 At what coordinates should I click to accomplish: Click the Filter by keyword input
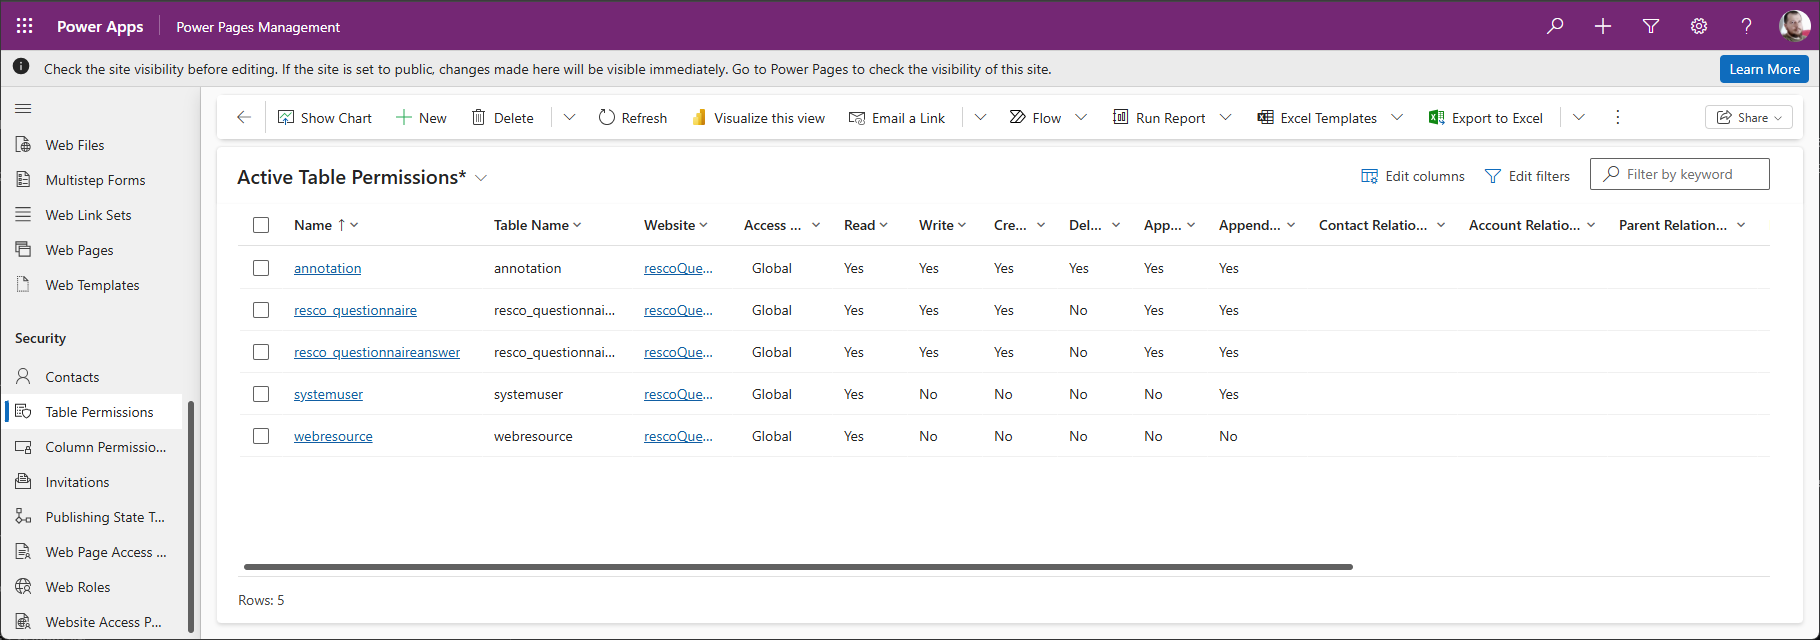pos(1680,174)
